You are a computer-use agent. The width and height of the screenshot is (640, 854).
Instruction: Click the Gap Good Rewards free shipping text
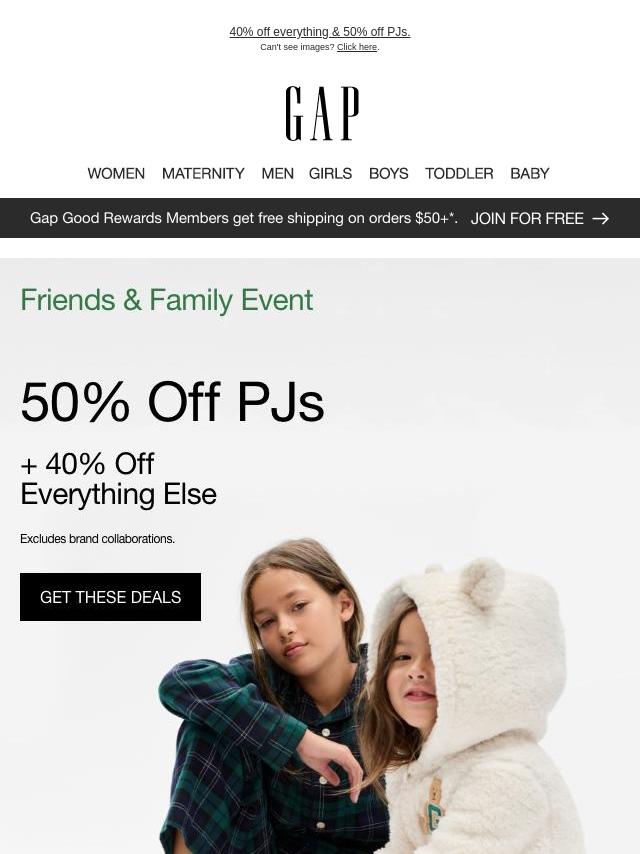click(243, 218)
